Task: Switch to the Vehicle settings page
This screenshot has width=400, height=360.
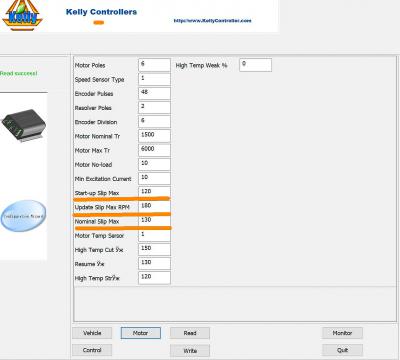Action: [92, 333]
